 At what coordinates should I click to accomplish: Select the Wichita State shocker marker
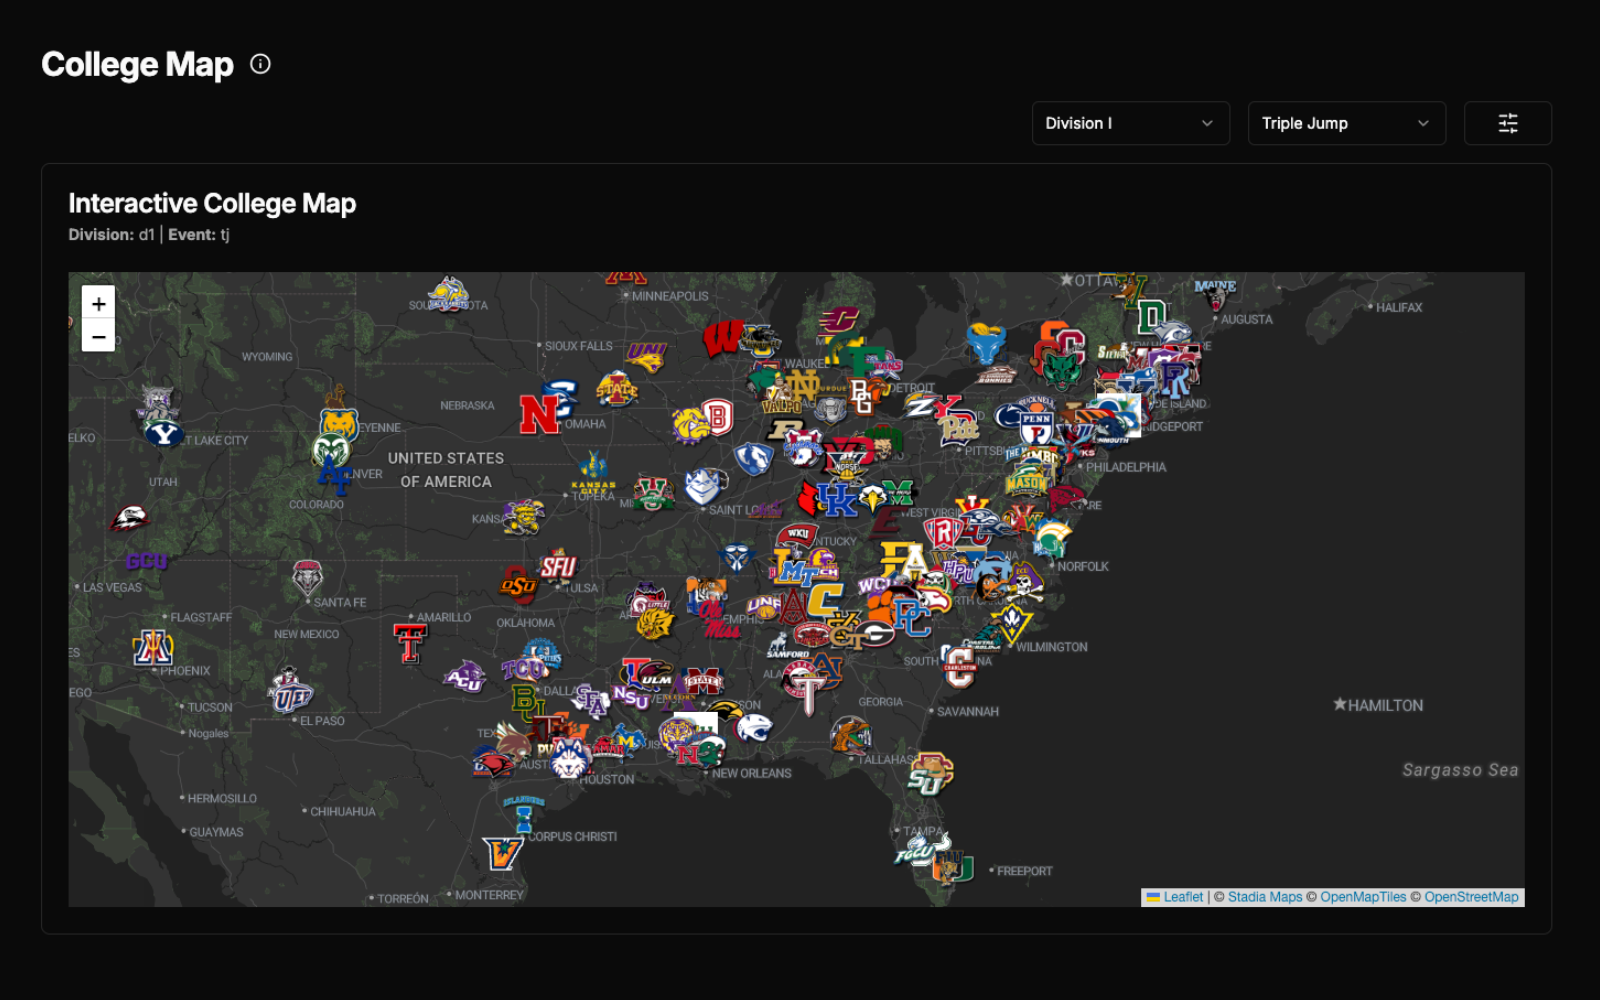tap(523, 517)
